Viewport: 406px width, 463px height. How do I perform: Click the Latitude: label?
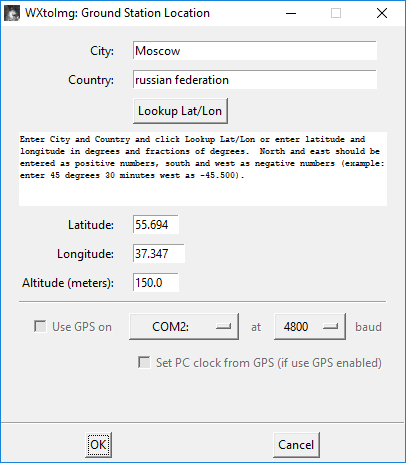click(91, 225)
